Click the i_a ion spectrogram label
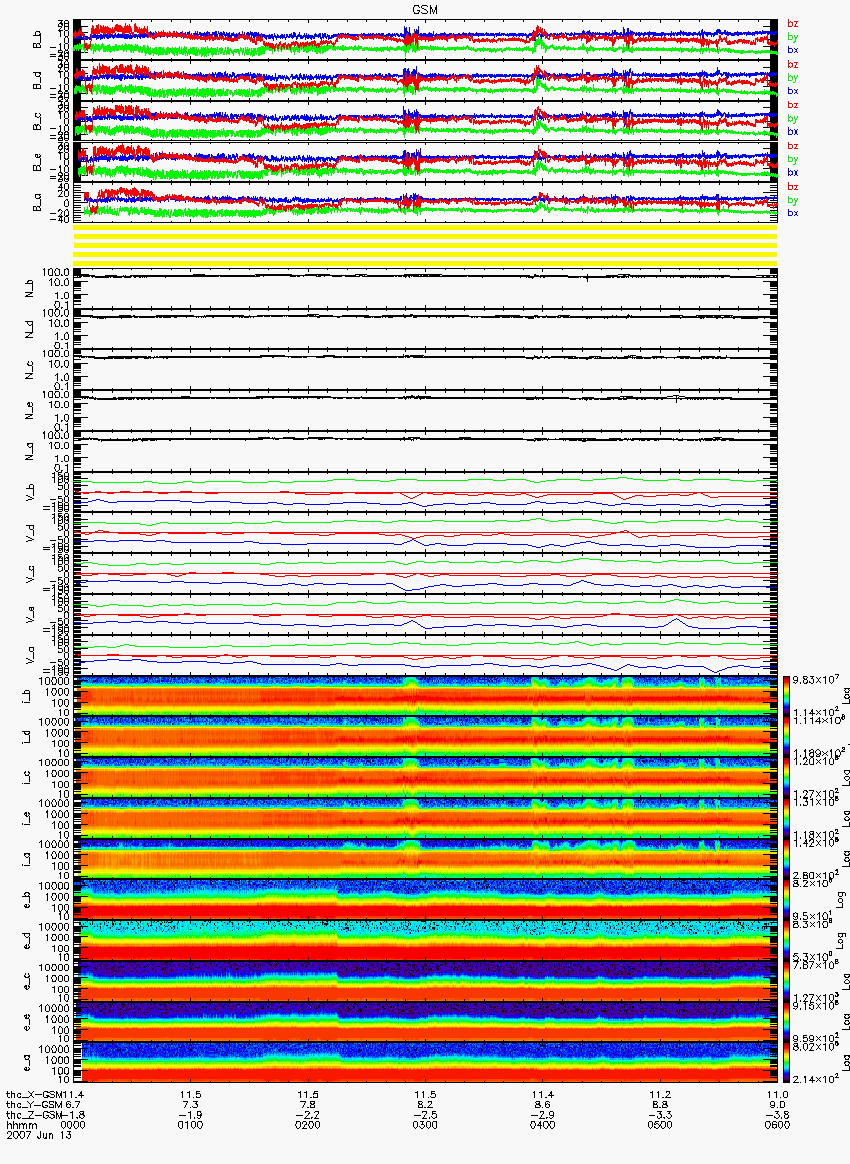 coord(27,860)
